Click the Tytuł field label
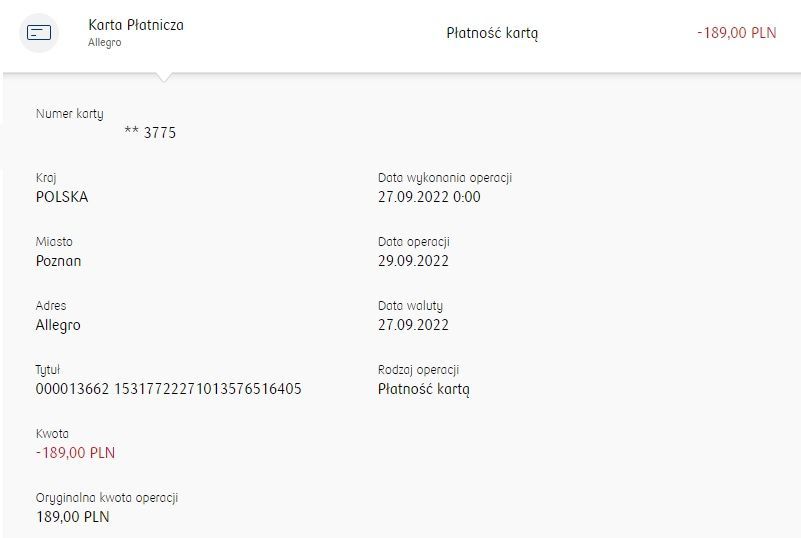This screenshot has width=801, height=538. (x=48, y=370)
